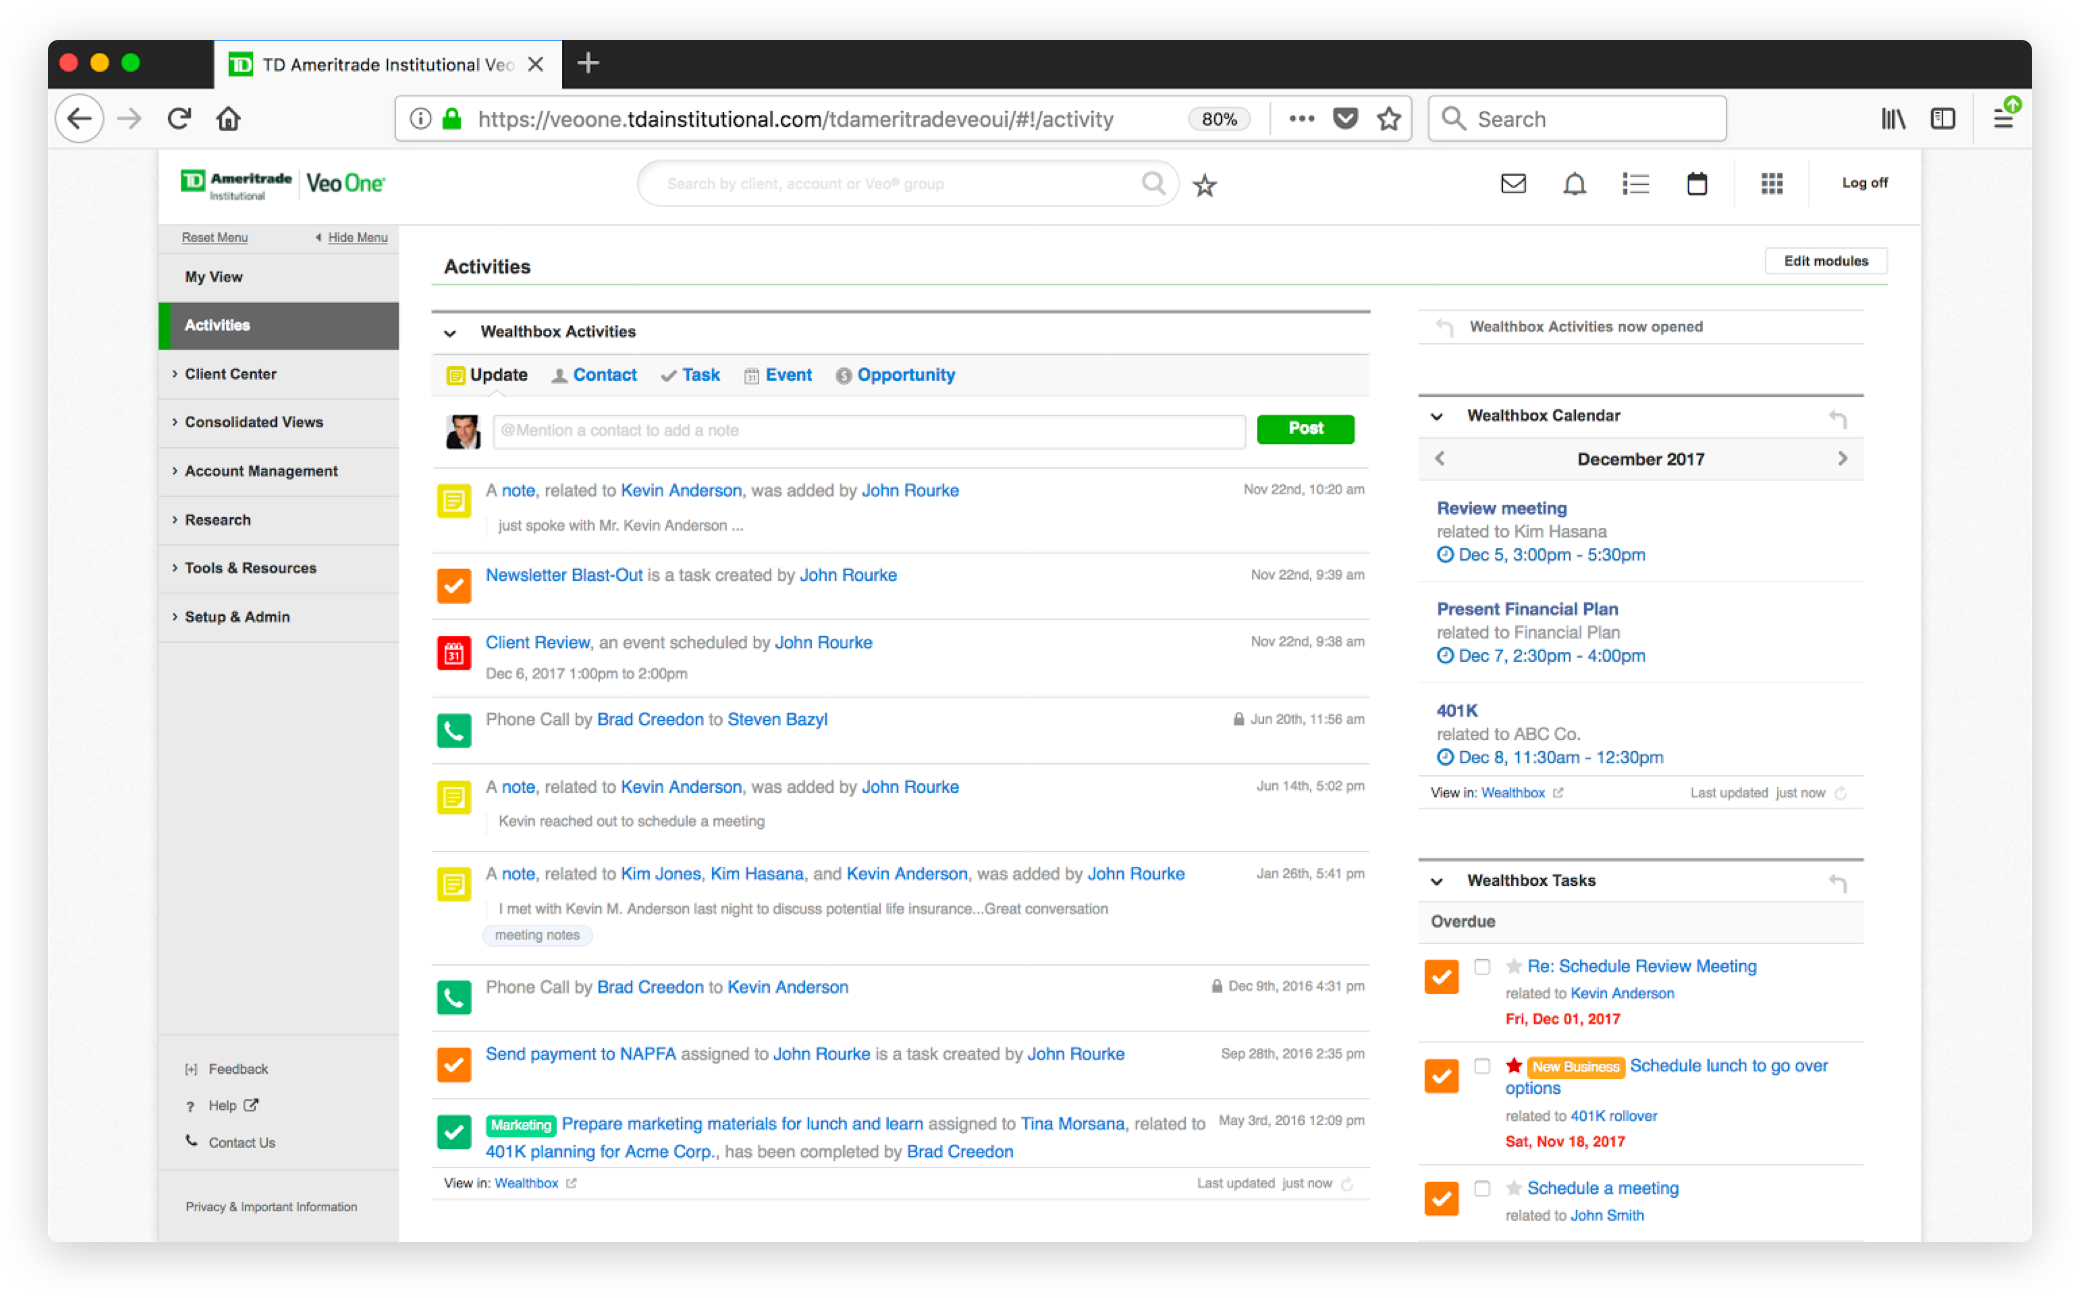
Task: Show site information icon in address bar
Action: pyautogui.click(x=421, y=119)
